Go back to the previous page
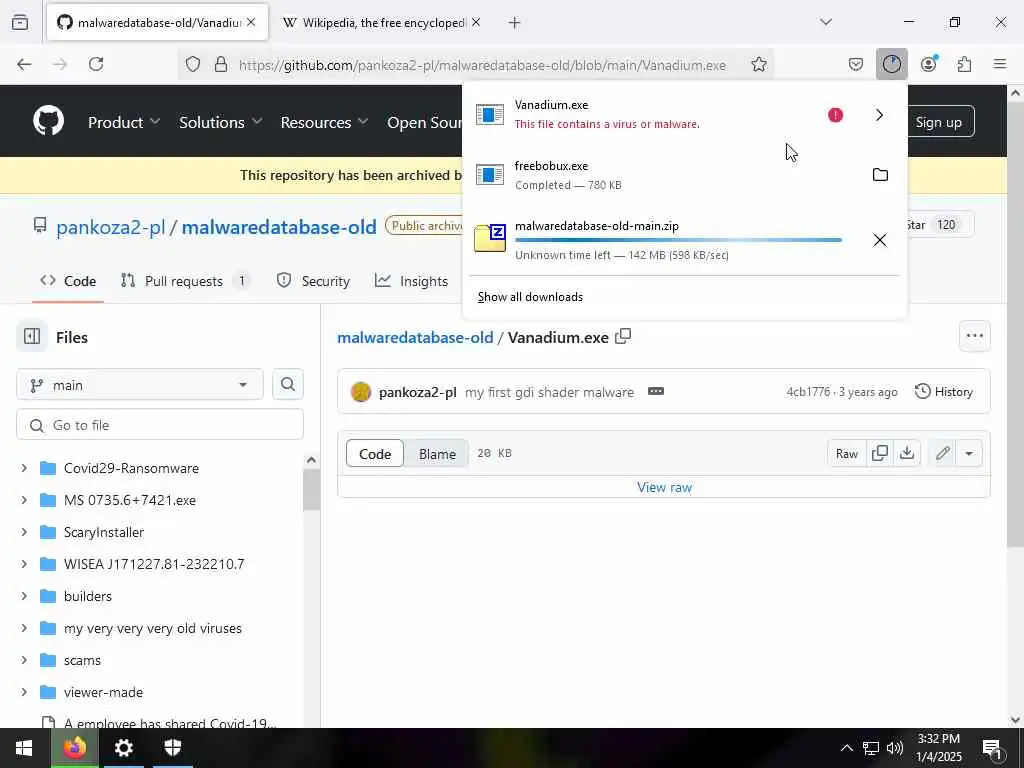This screenshot has height=768, width=1024. 24,64
